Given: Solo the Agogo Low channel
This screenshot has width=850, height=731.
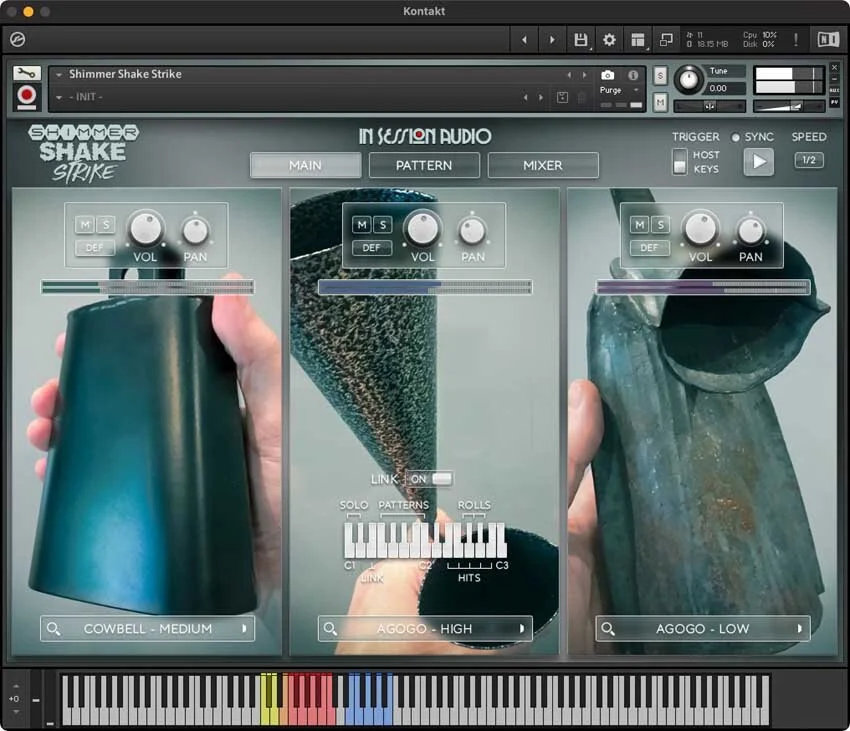Looking at the screenshot, I should [x=660, y=225].
